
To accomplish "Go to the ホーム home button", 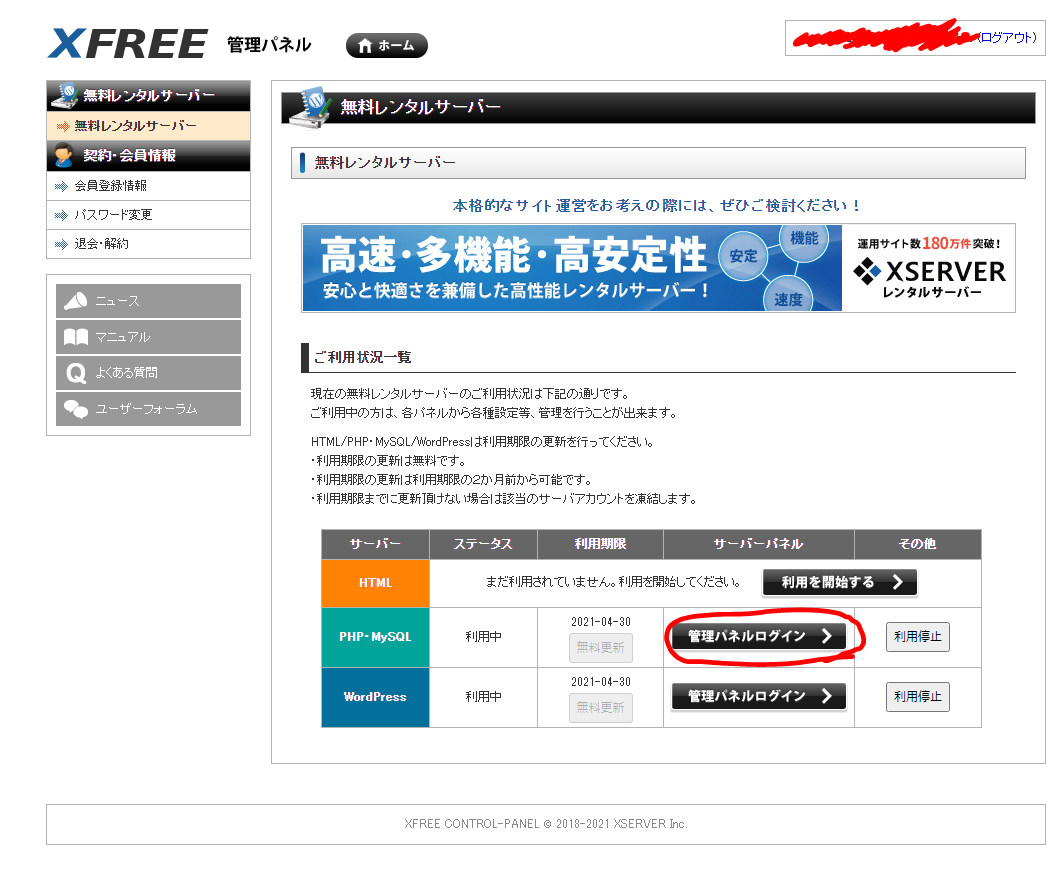I will click(x=386, y=45).
